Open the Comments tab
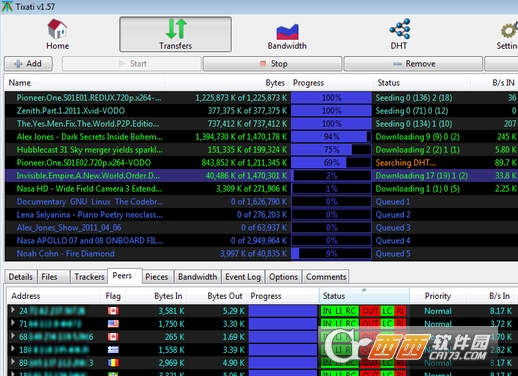This screenshot has width=518, height=376. pyautogui.click(x=326, y=277)
